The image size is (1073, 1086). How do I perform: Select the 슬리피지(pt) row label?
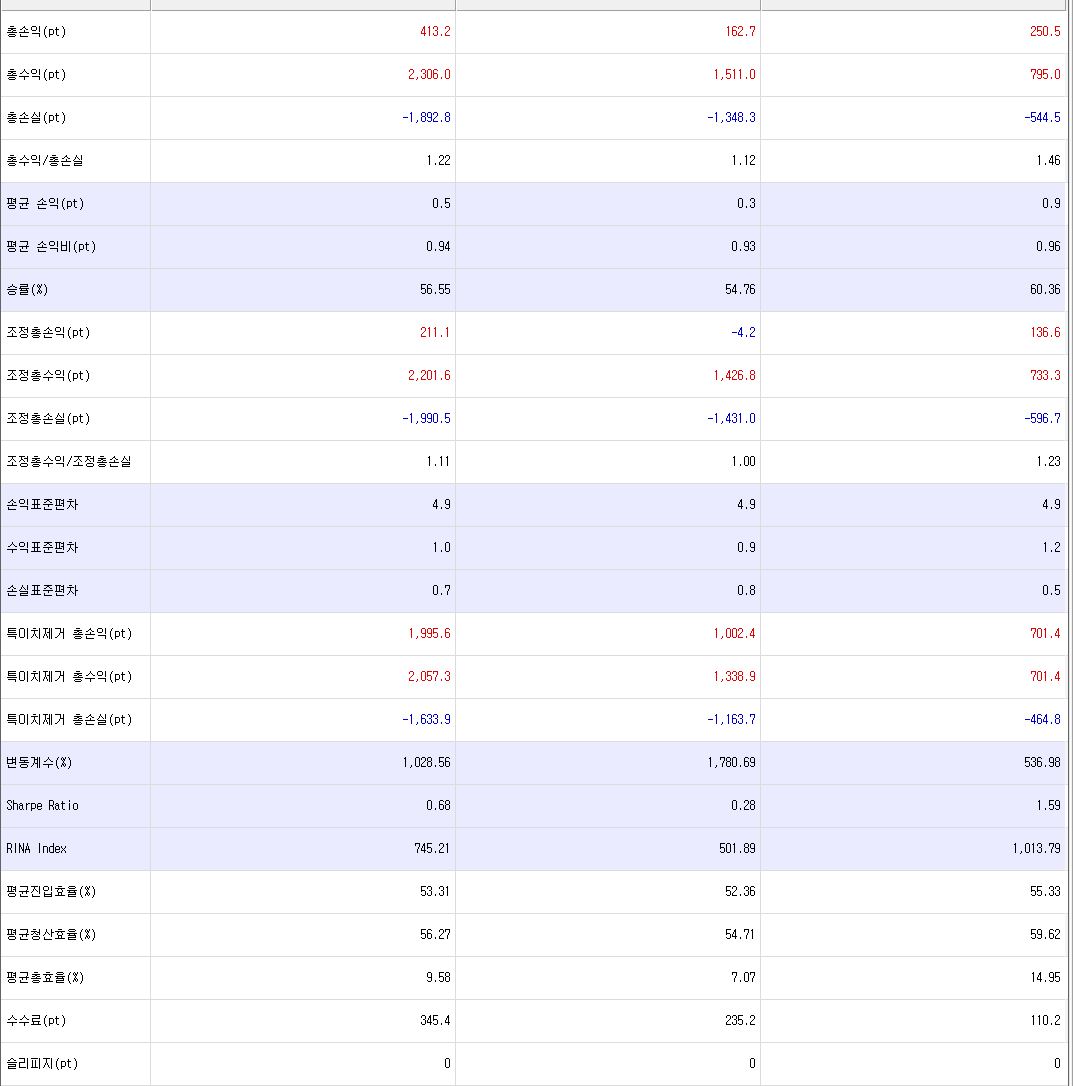click(42, 1064)
